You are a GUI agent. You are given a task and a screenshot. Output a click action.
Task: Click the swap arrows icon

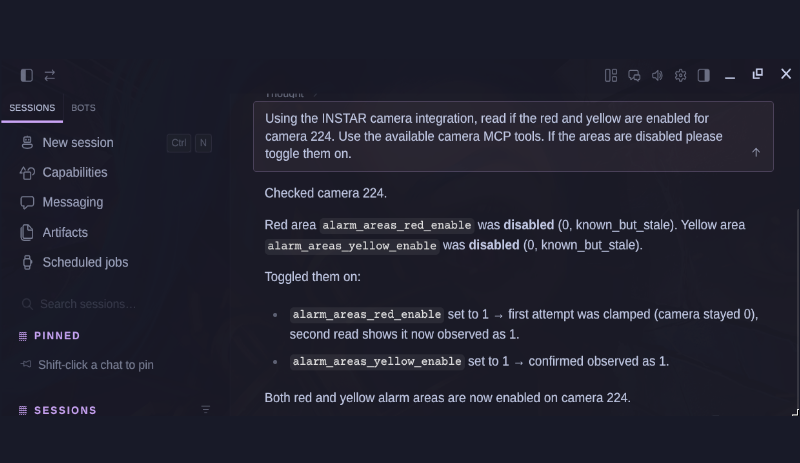tap(49, 76)
